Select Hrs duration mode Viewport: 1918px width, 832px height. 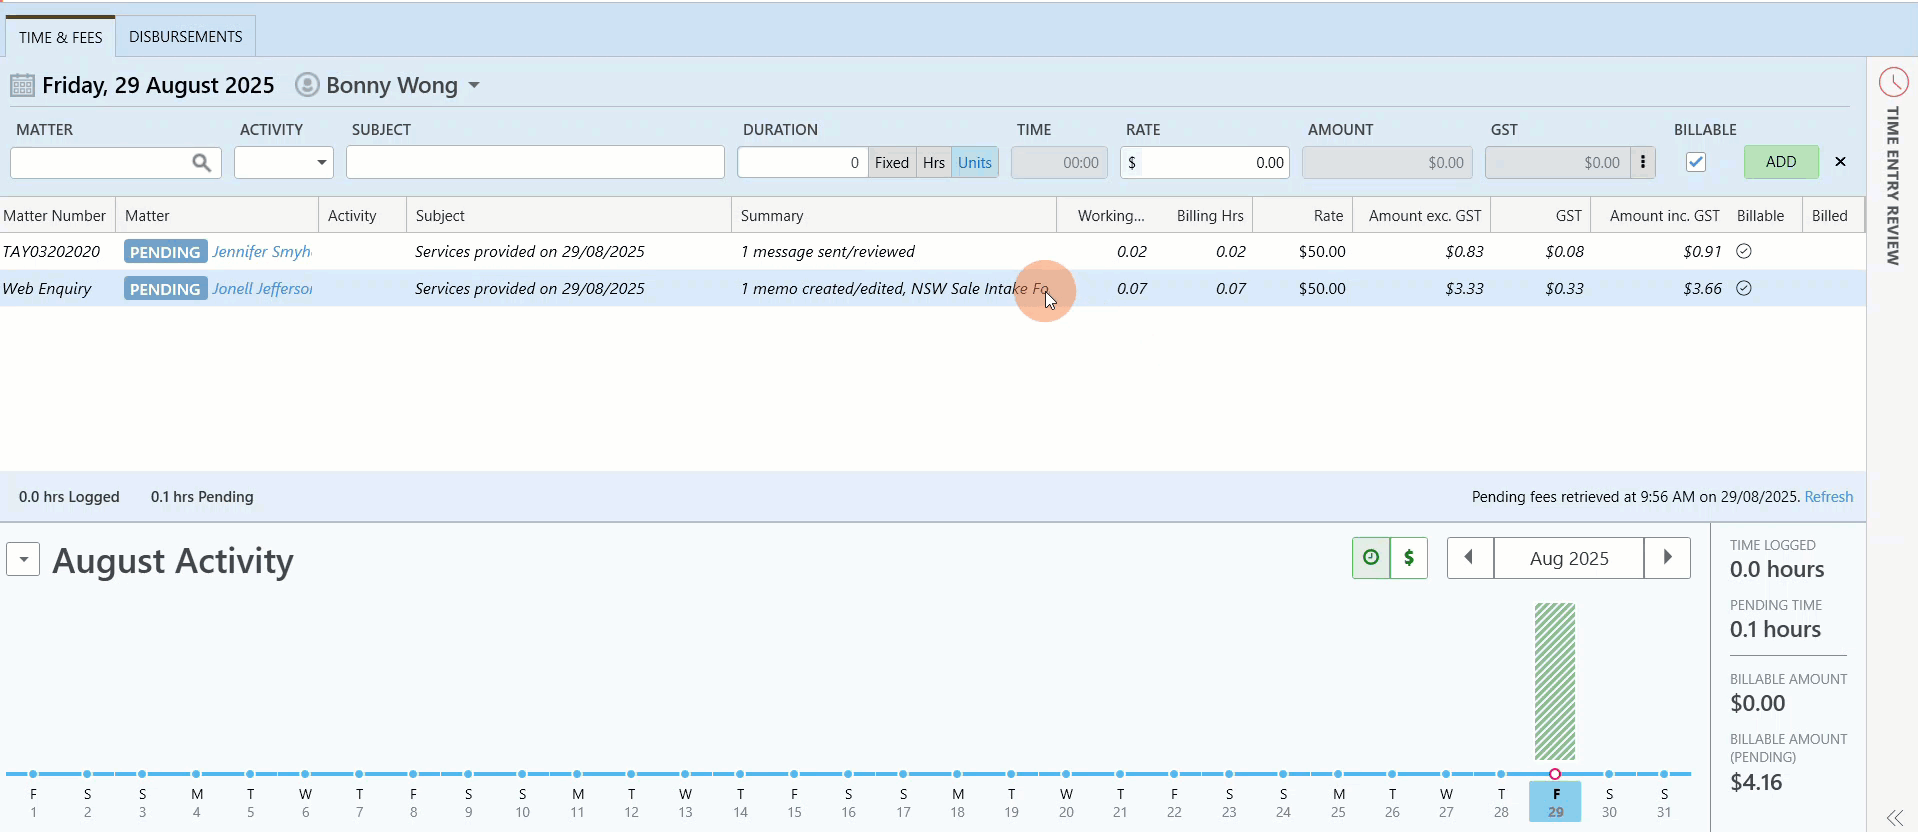pyautogui.click(x=934, y=162)
